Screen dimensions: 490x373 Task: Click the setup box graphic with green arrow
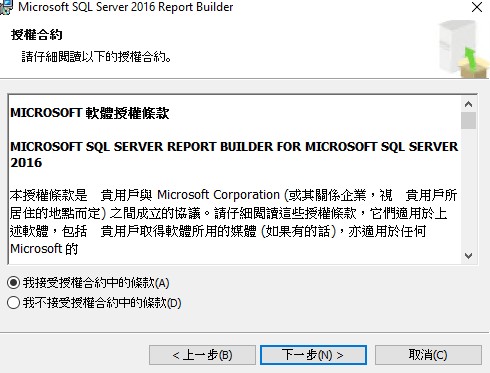point(463,49)
